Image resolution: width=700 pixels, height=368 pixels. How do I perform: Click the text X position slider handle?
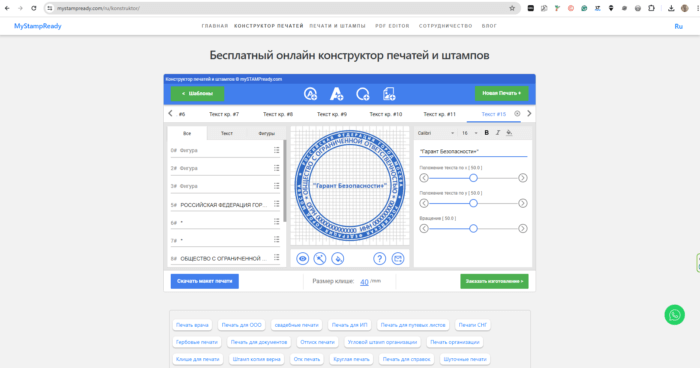(473, 178)
